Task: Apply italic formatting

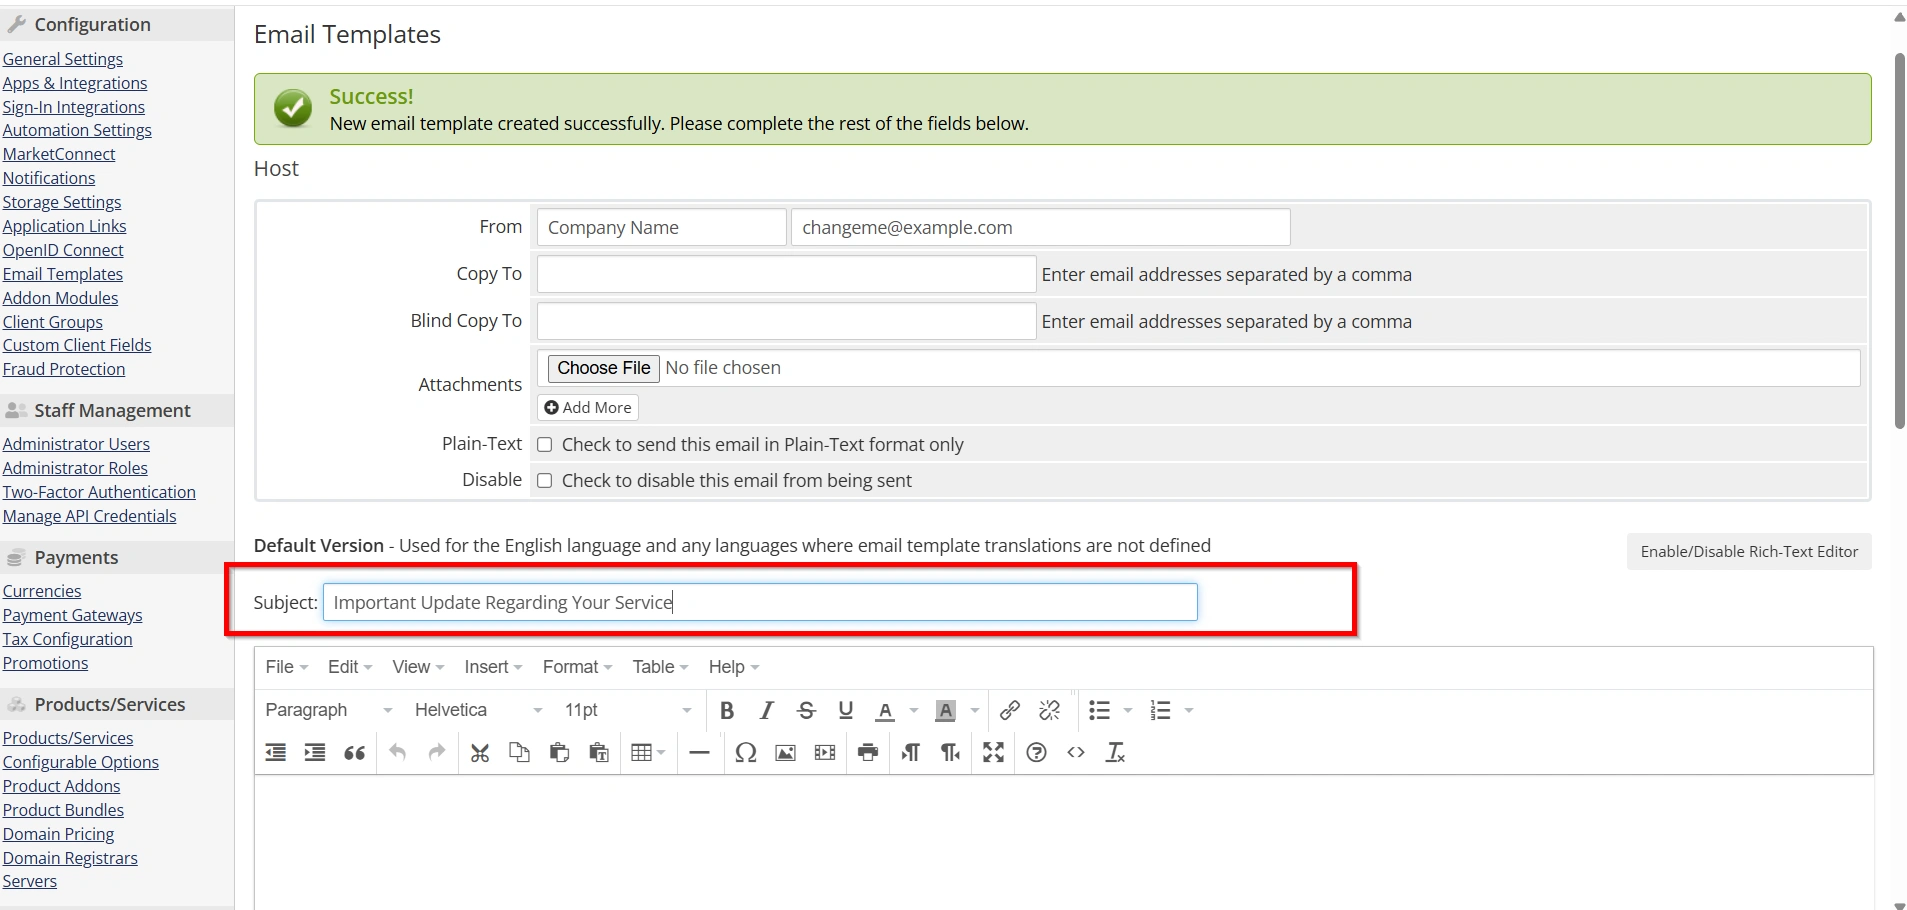Action: [x=766, y=710]
